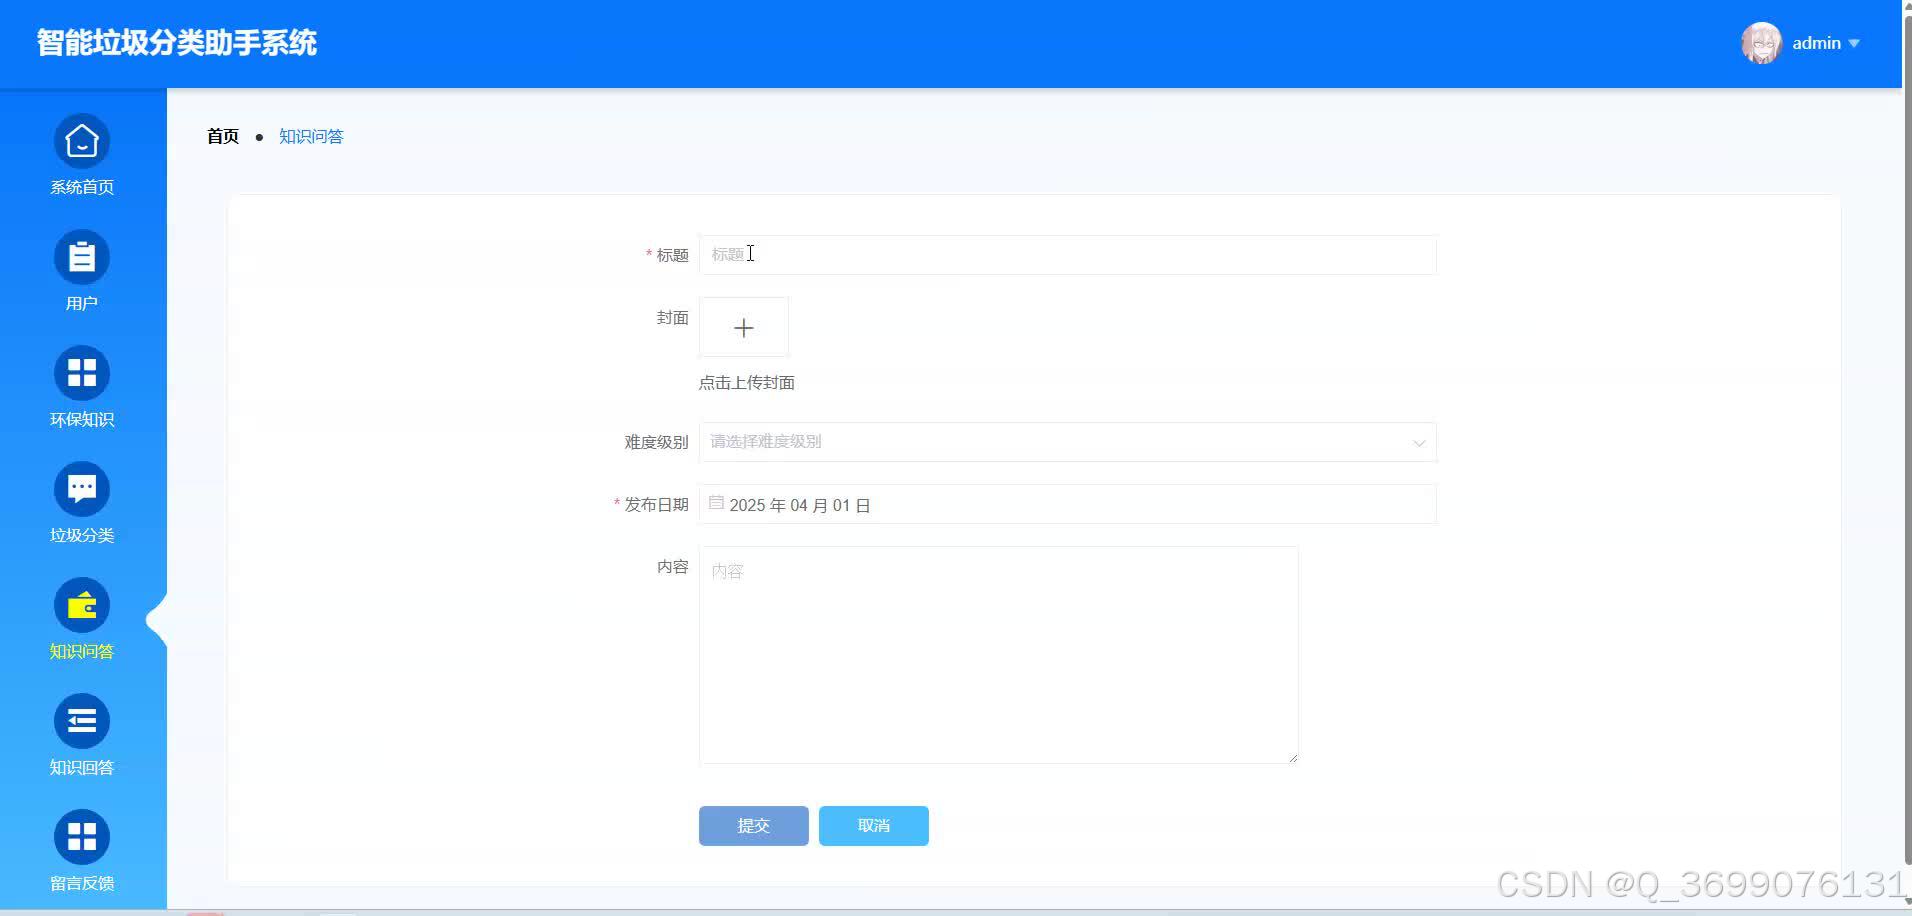Click the 环保知识 grid icon in sidebar
Image resolution: width=1912 pixels, height=916 pixels.
click(81, 372)
